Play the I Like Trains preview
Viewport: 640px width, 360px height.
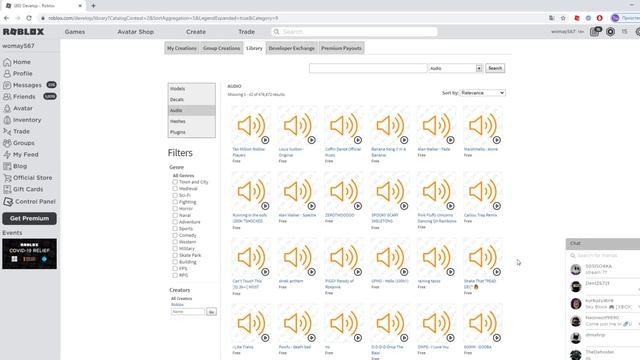[x=265, y=338]
